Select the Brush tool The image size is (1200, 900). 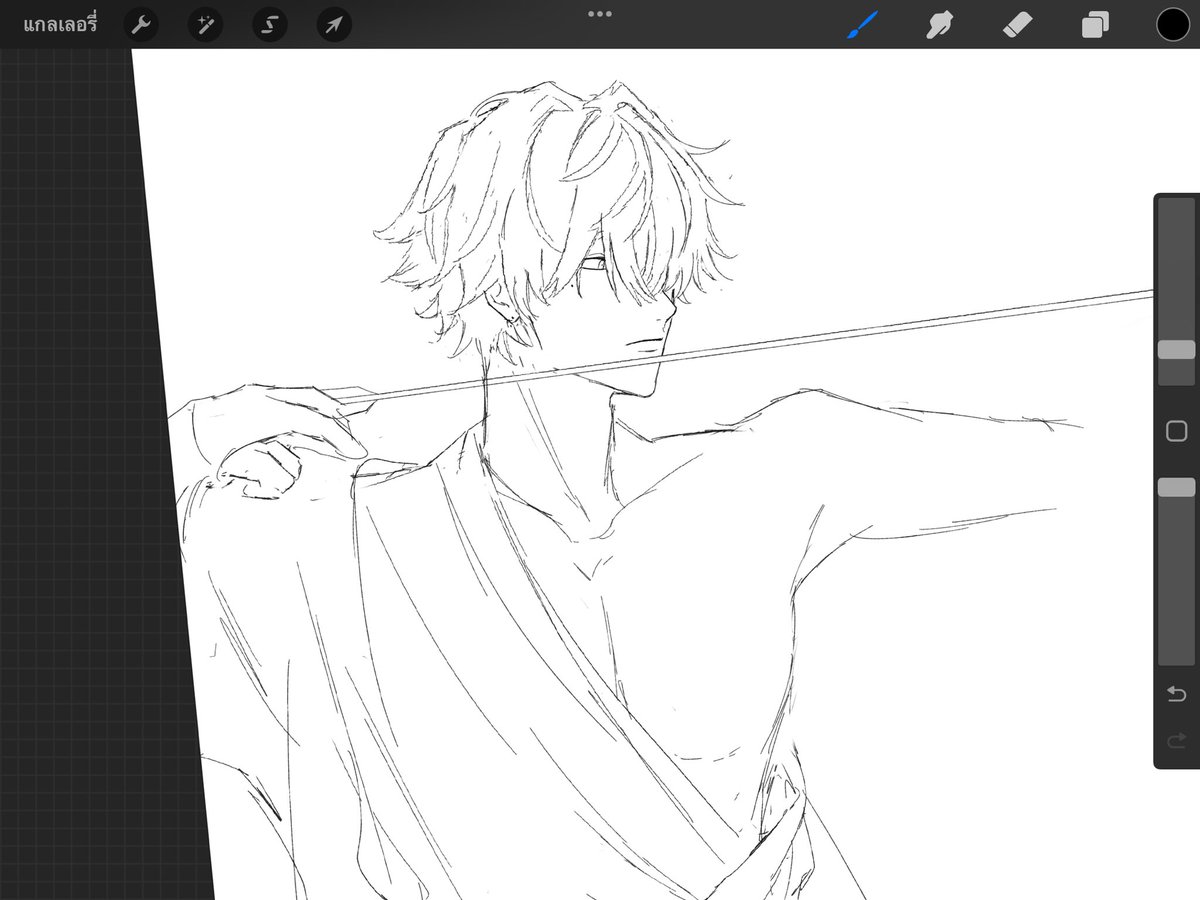click(x=862, y=24)
